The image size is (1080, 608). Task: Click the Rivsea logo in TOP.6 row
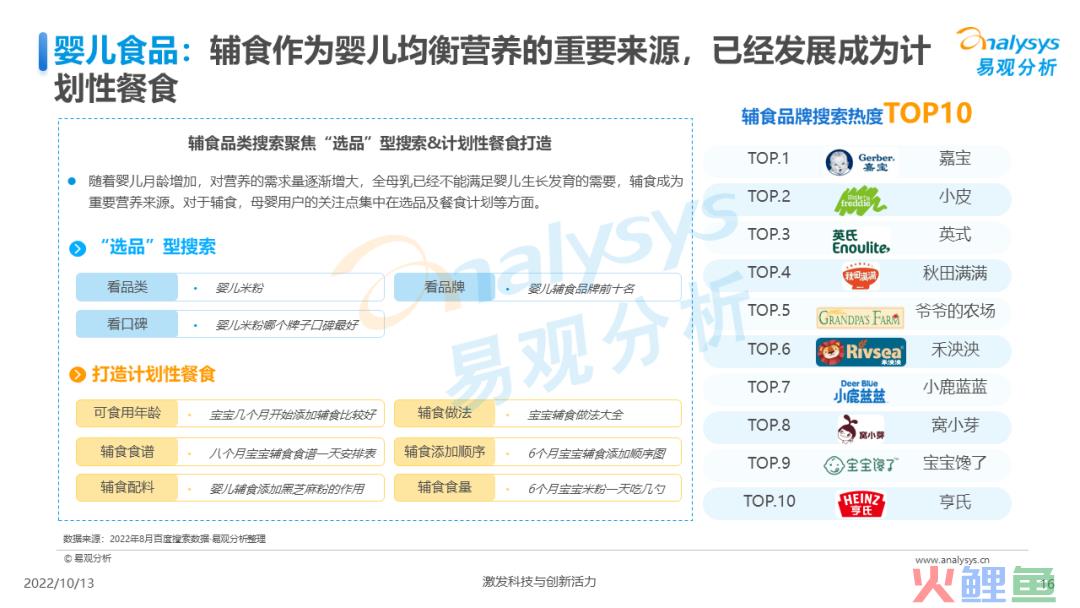click(860, 352)
